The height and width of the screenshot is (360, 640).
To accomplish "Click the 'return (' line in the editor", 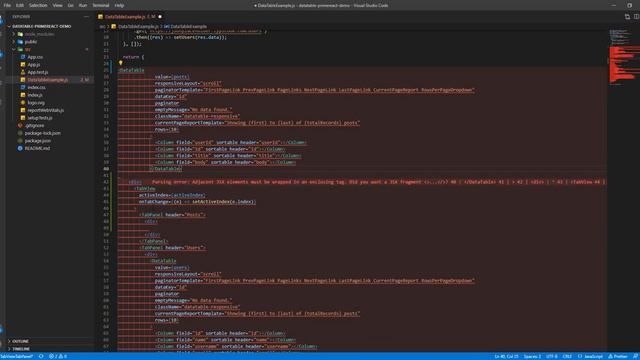I will [133, 57].
